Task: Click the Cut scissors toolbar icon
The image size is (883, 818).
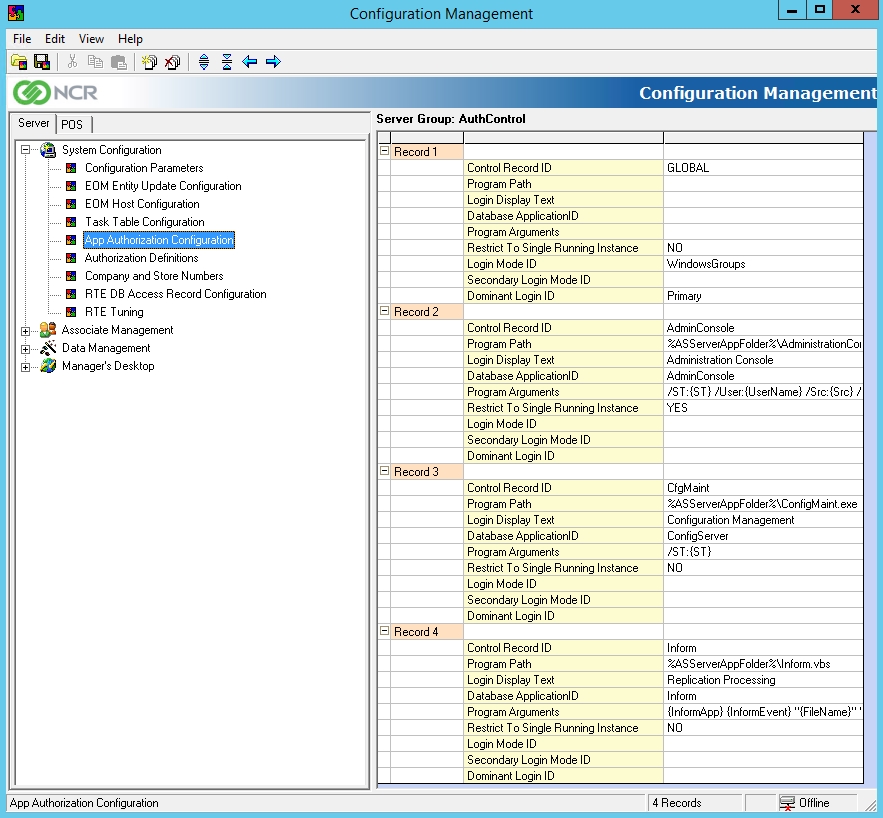Action: [x=72, y=61]
